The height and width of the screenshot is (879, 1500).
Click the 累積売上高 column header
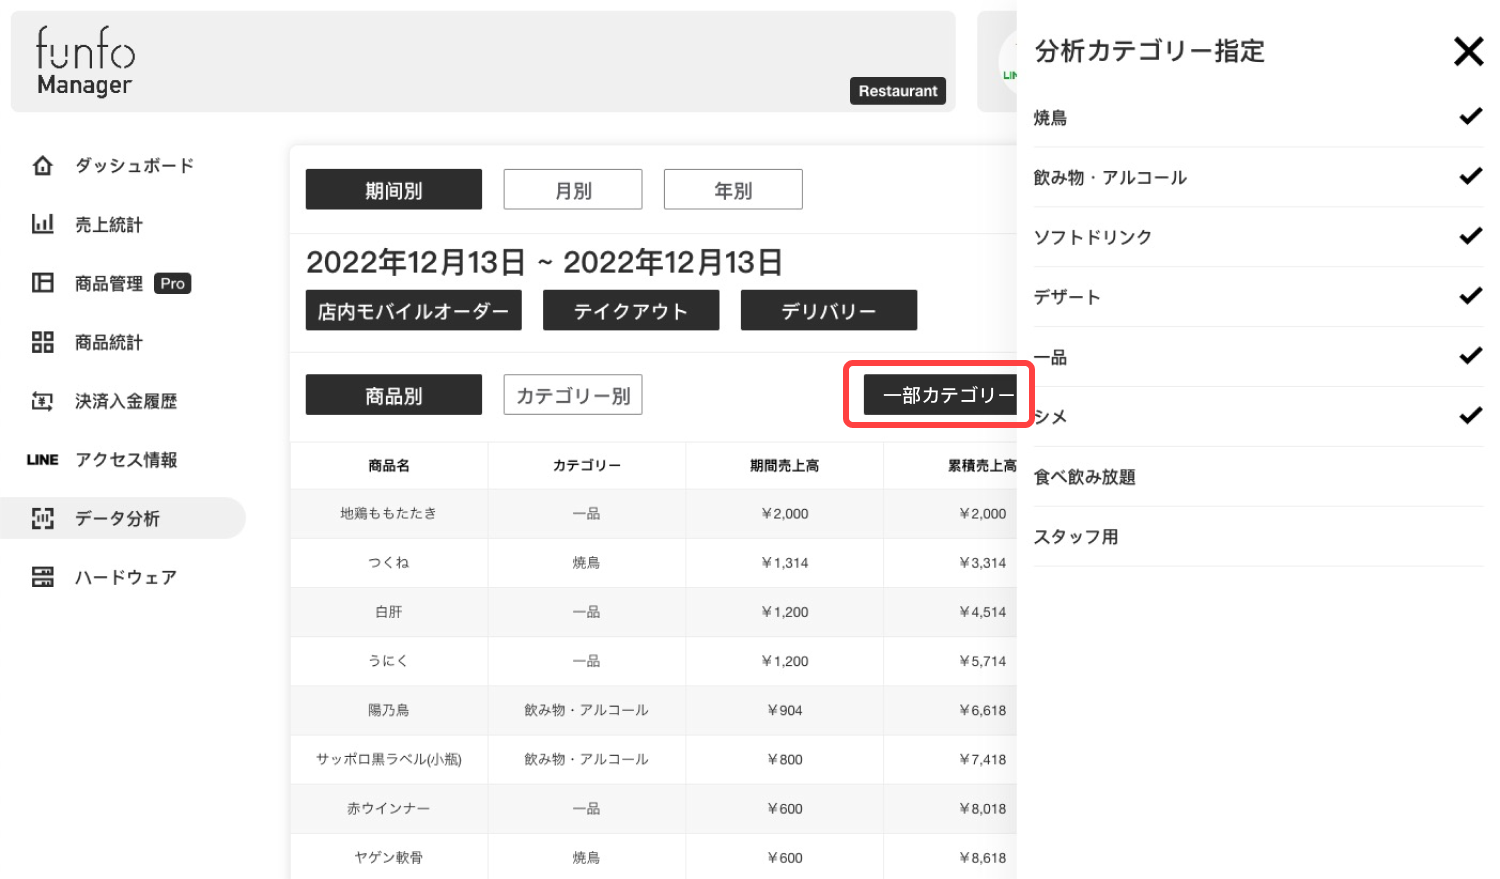coord(982,466)
